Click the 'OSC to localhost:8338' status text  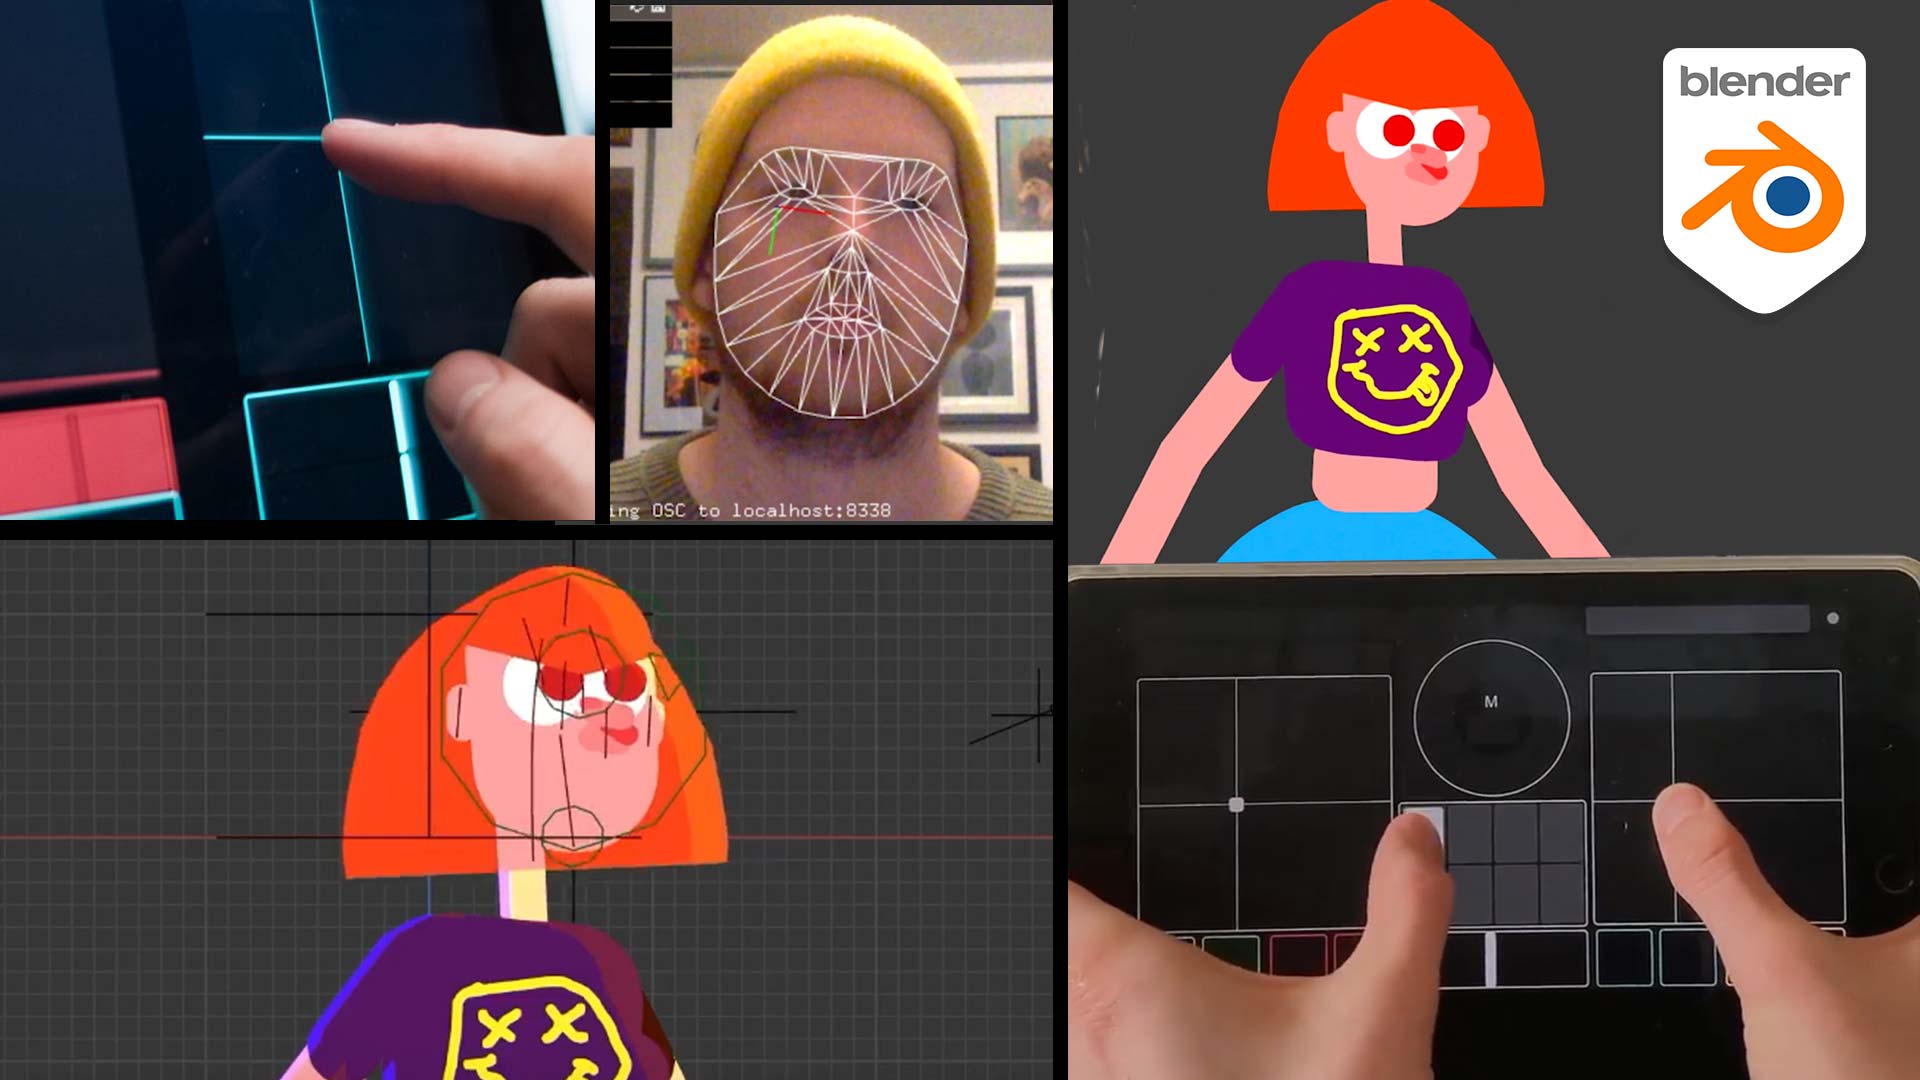coord(771,510)
